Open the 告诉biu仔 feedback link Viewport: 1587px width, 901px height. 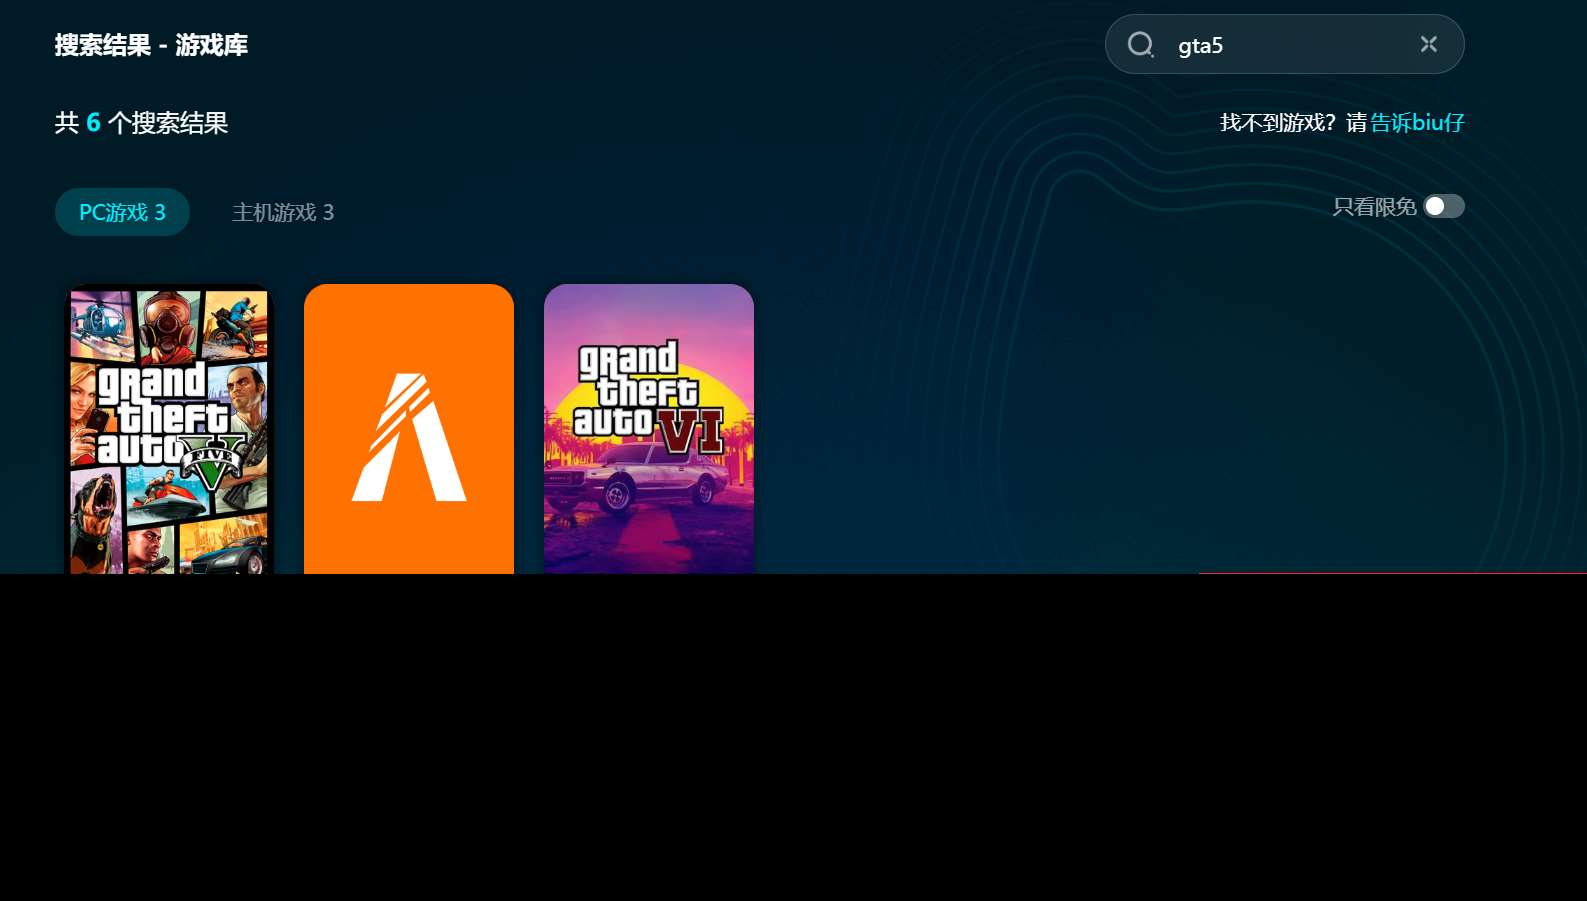tap(1417, 123)
